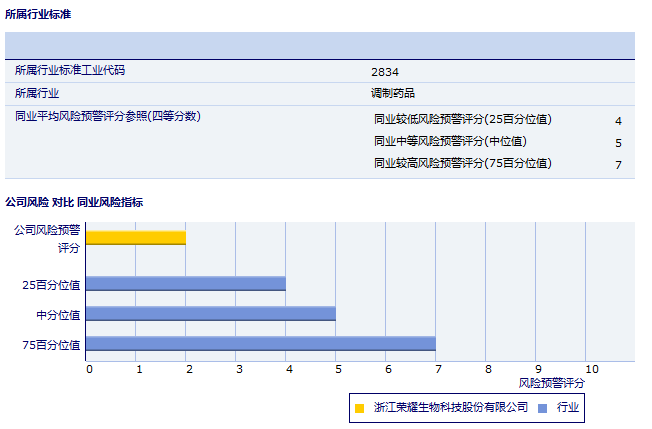Click the 公司风险 对比 同业风险指标 heading
Image resolution: width=652 pixels, height=429 pixels.
click(x=74, y=202)
